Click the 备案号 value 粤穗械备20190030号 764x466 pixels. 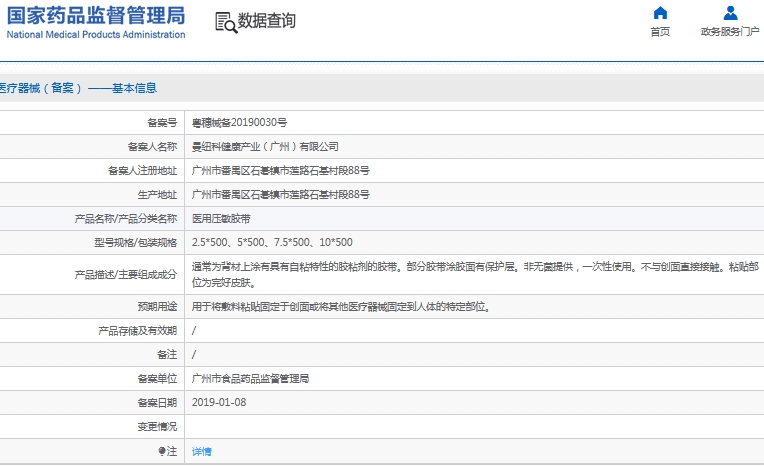[239, 122]
